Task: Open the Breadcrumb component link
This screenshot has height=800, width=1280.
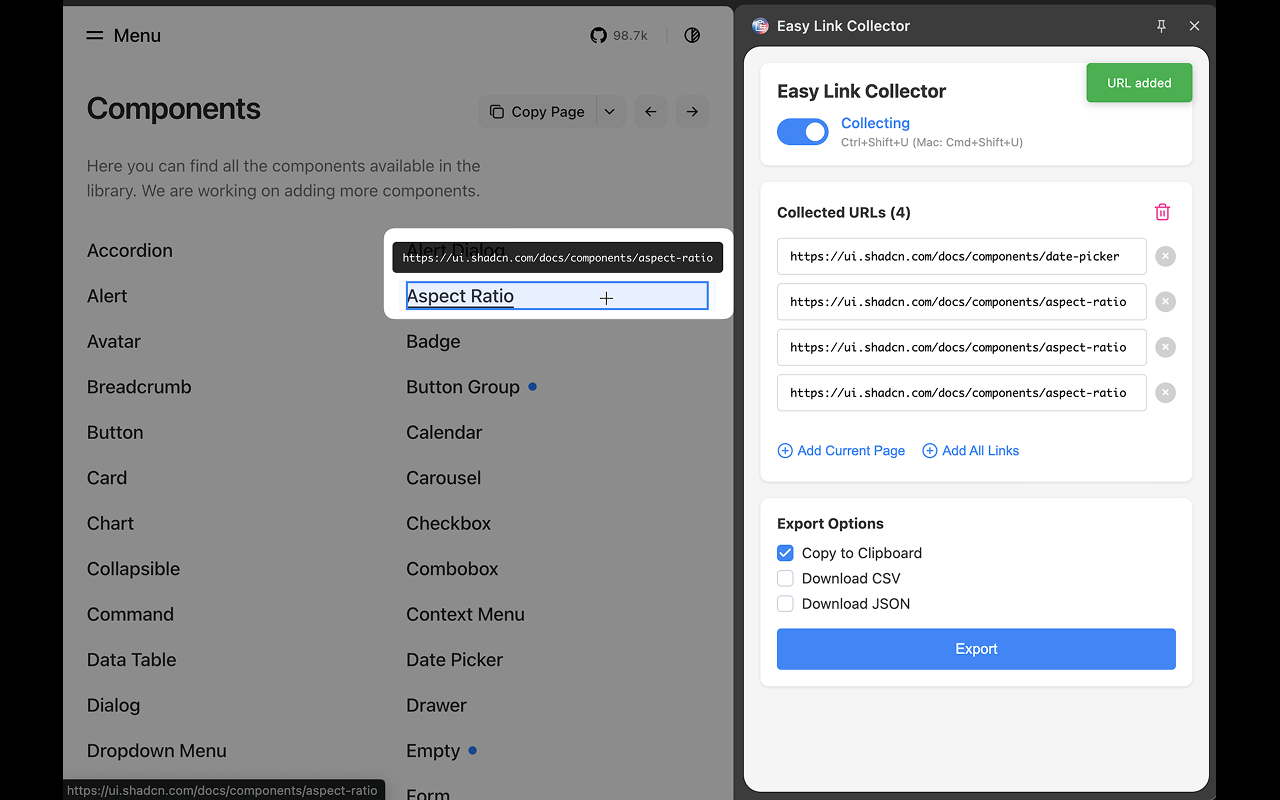Action: point(139,387)
